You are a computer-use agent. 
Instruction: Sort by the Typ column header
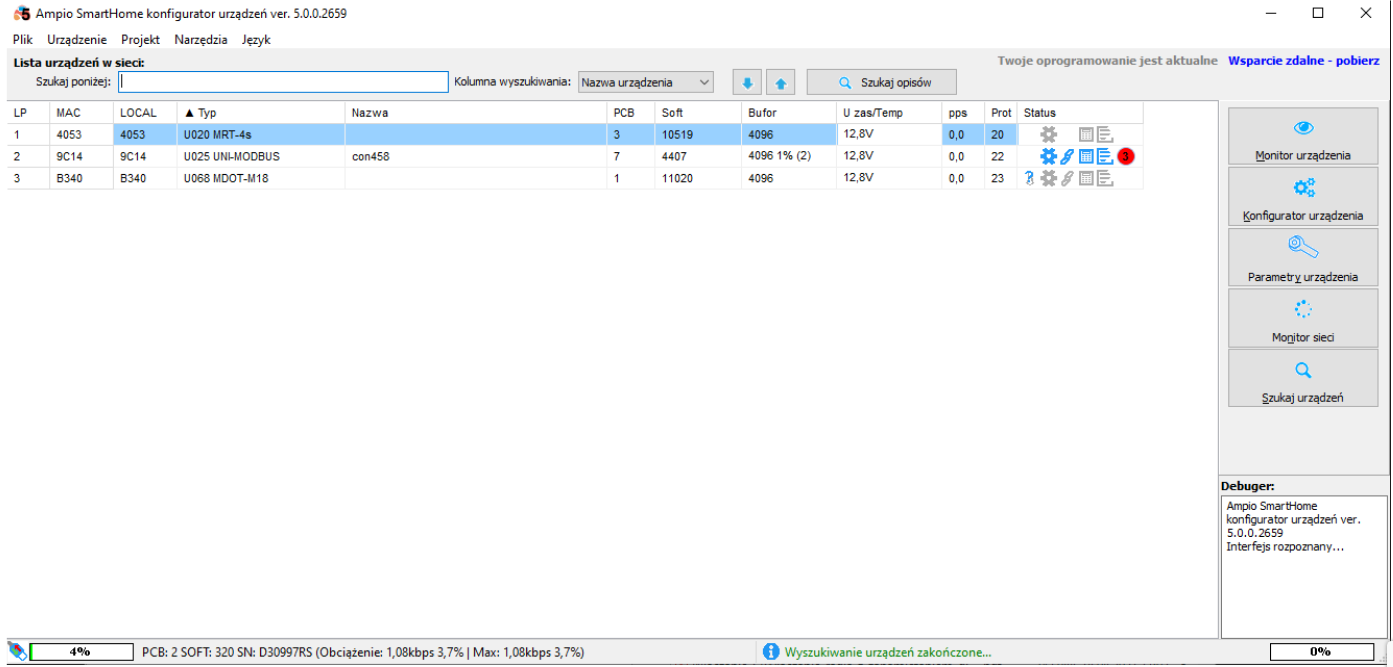click(261, 113)
